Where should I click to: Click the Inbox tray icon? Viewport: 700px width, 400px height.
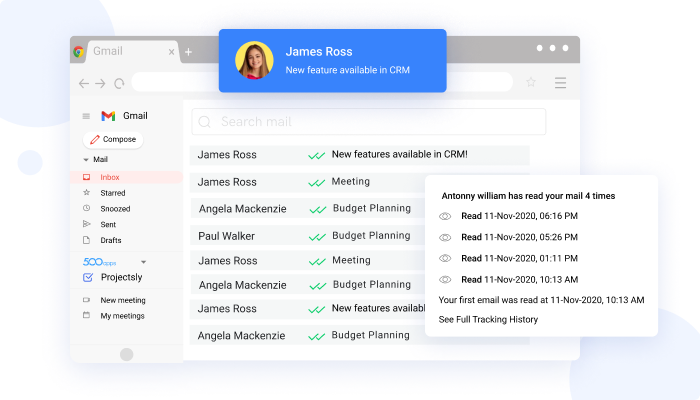(87, 177)
